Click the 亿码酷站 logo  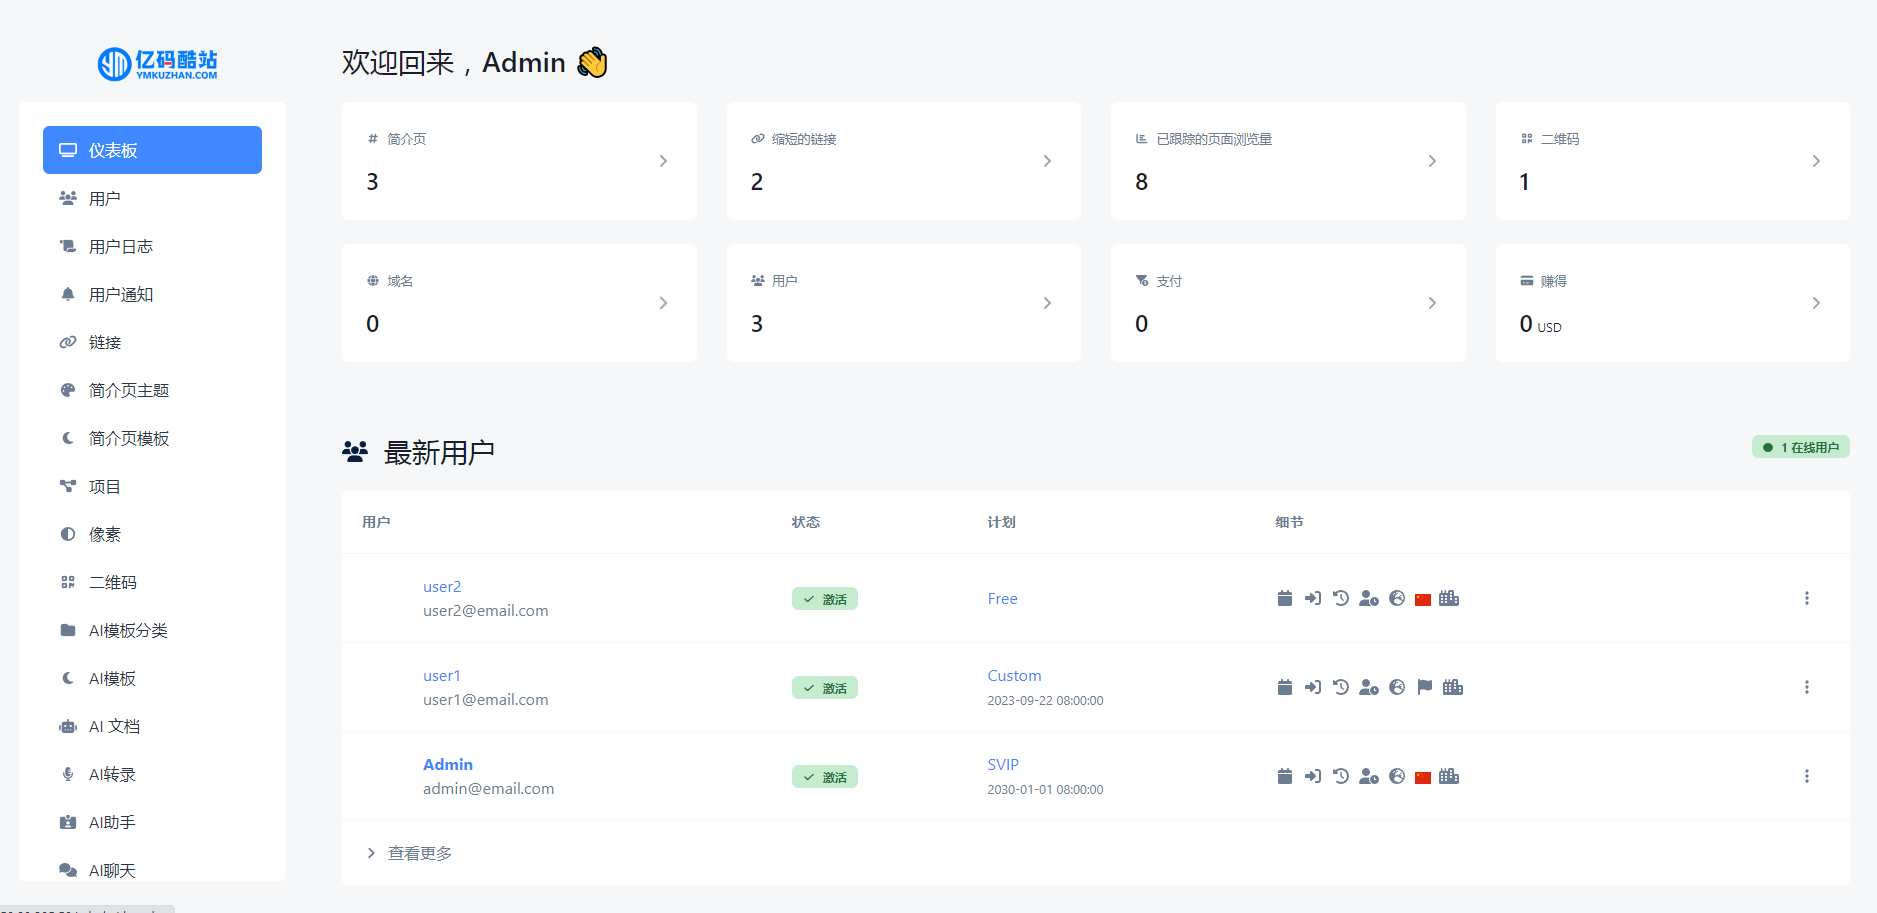click(158, 64)
